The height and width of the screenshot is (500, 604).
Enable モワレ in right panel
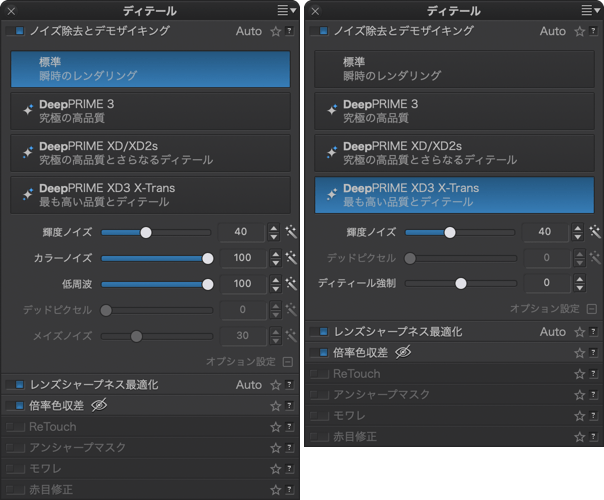[319, 416]
